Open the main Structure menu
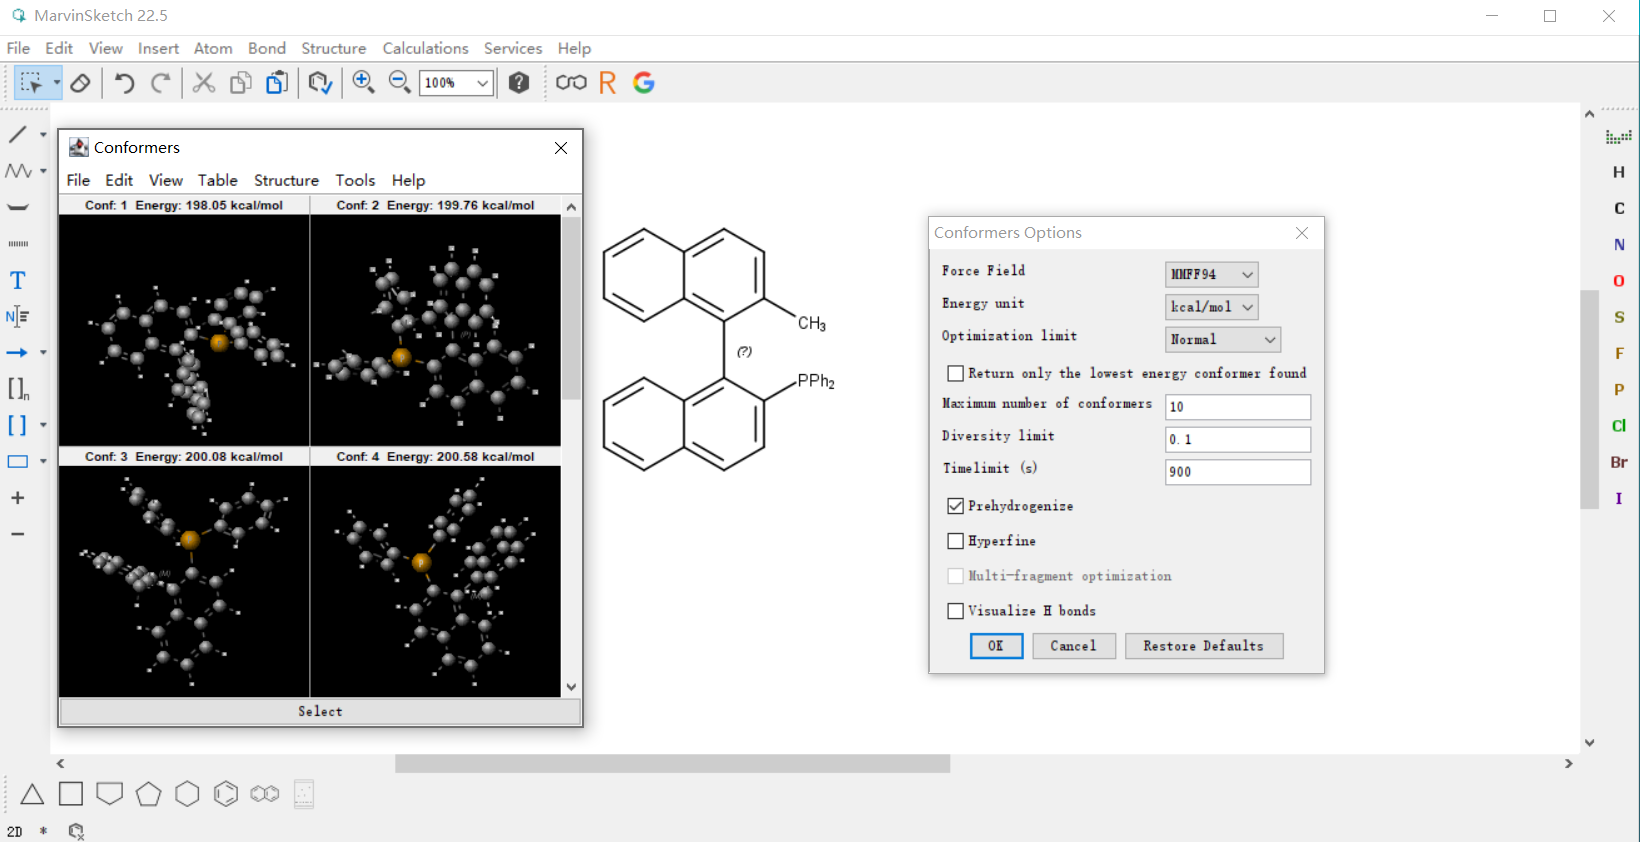The height and width of the screenshot is (842, 1640). (333, 48)
